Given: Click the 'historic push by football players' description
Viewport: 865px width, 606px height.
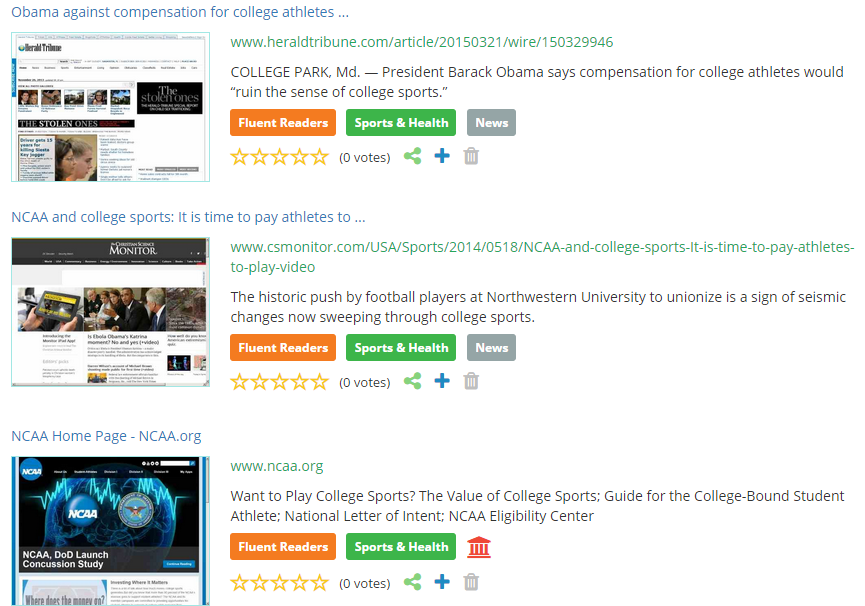Looking at the screenshot, I should pos(538,307).
